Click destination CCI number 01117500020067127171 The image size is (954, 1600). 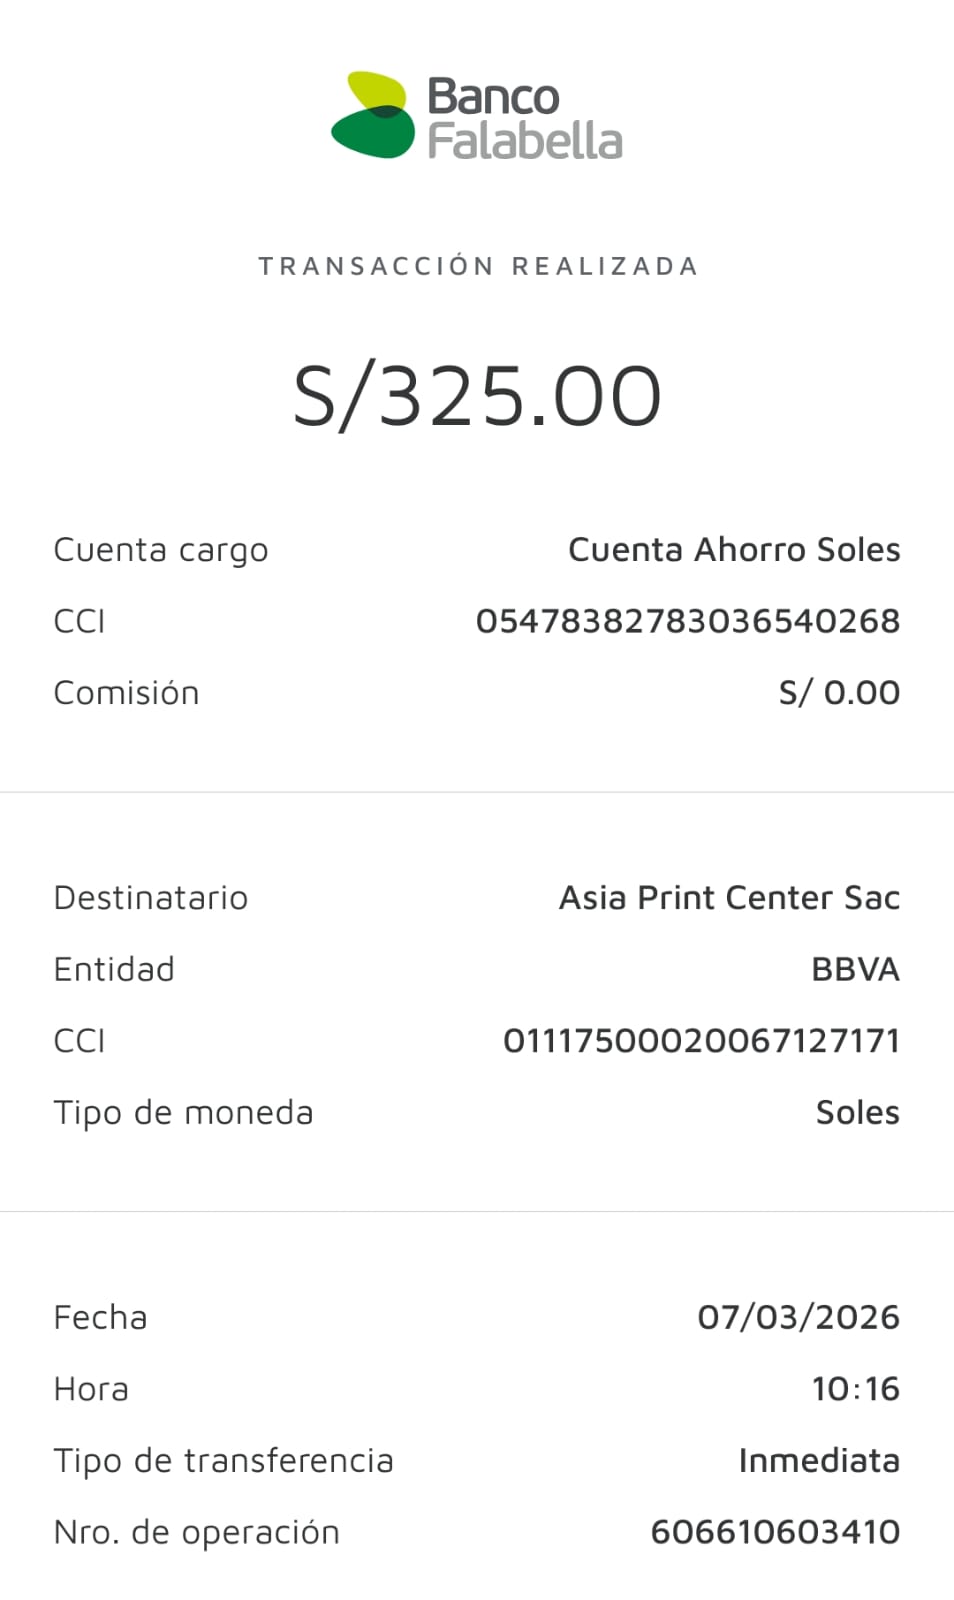coord(701,1041)
